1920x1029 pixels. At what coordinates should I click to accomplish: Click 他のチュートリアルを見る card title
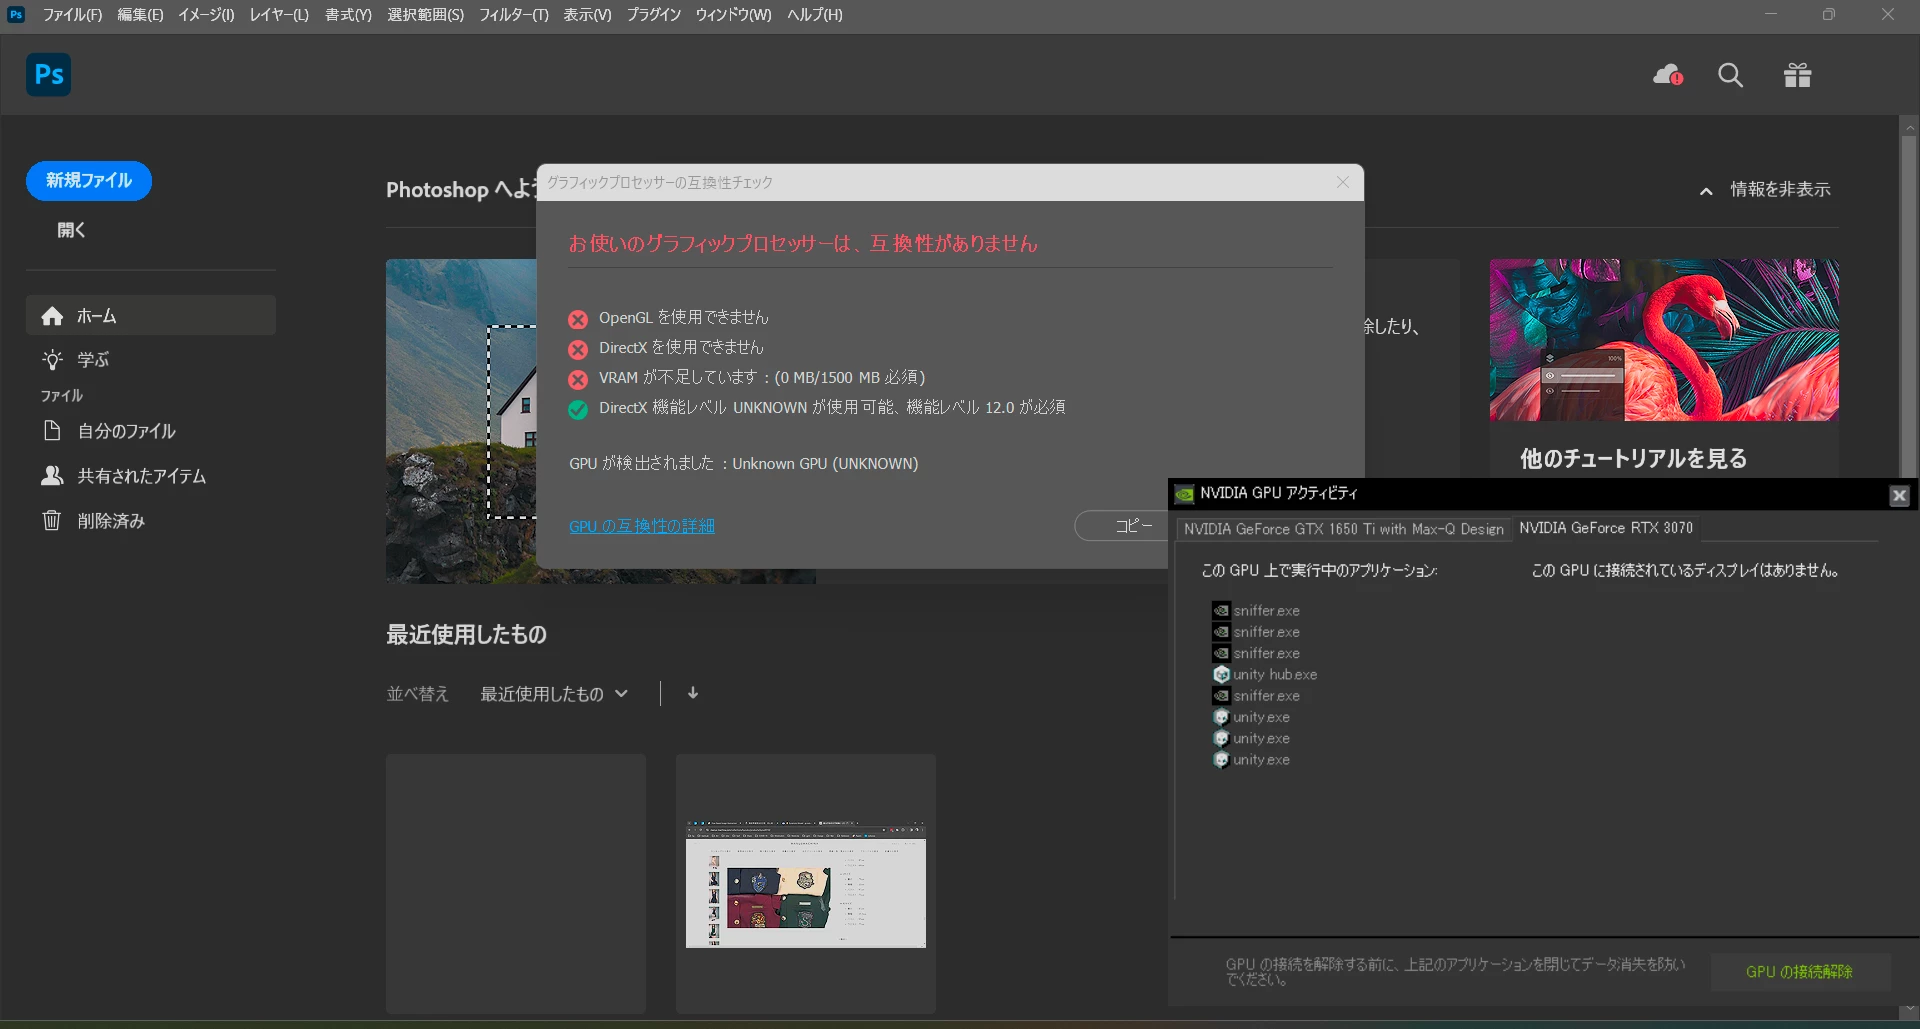pos(1634,459)
